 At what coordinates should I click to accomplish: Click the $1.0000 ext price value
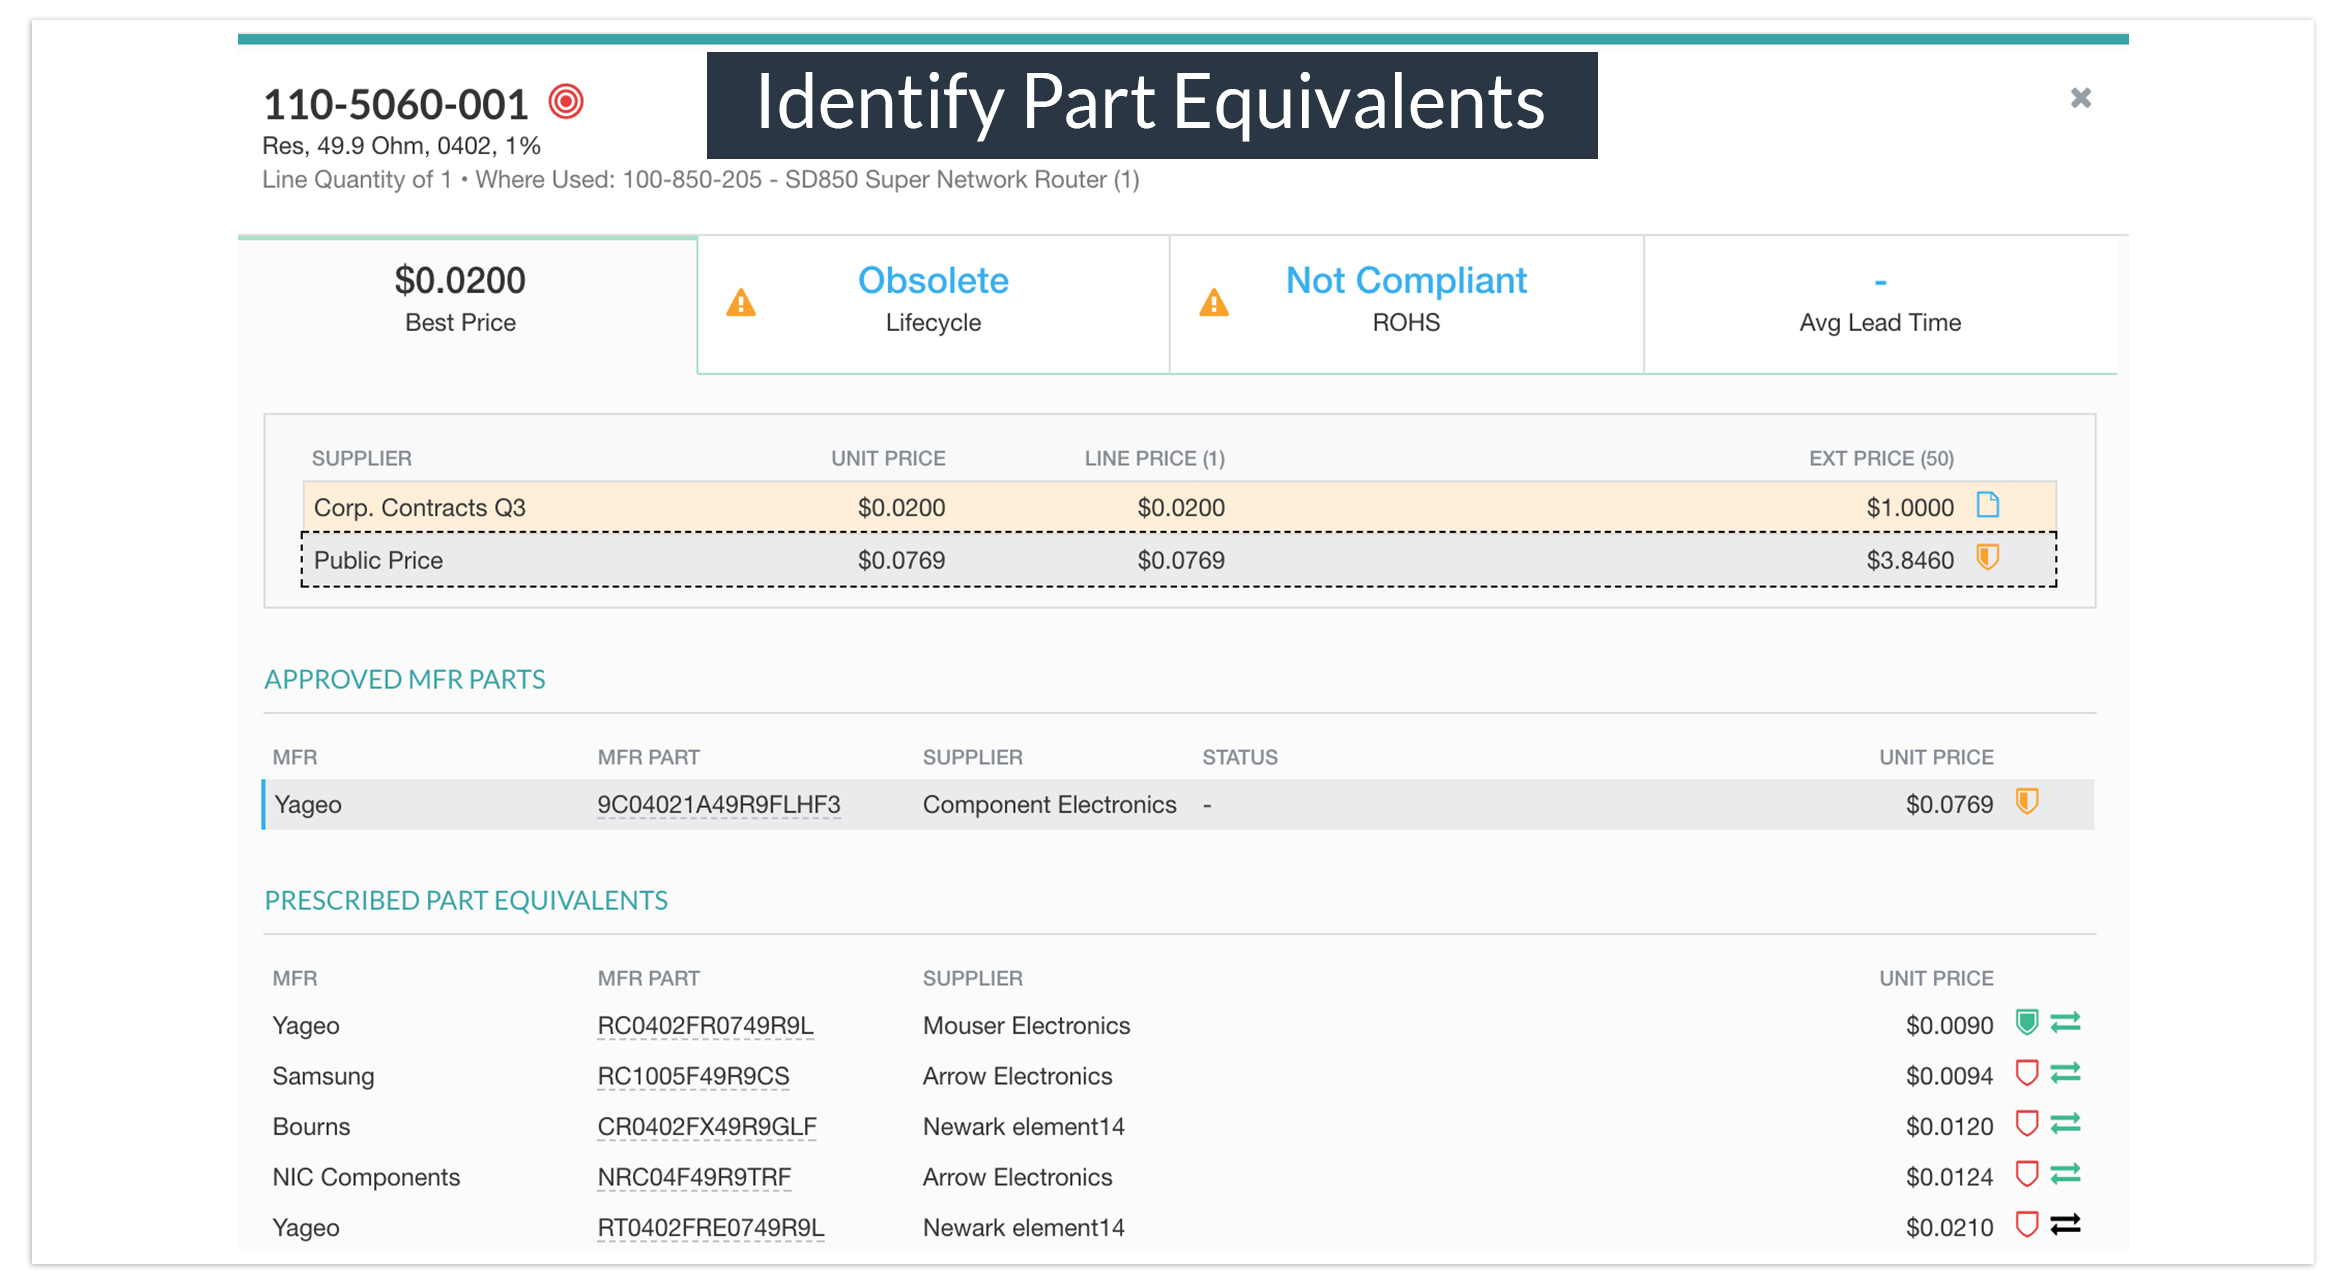(1910, 508)
